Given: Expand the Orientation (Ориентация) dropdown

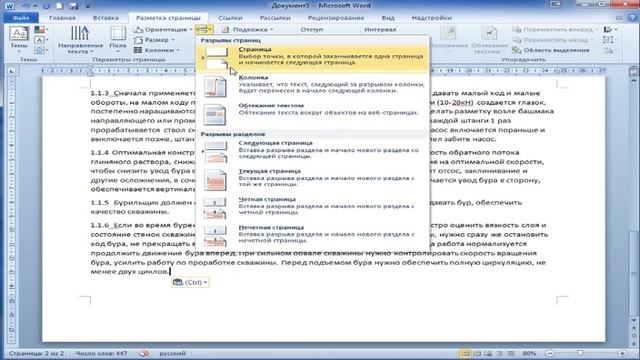Looking at the screenshot, I should (x=163, y=30).
